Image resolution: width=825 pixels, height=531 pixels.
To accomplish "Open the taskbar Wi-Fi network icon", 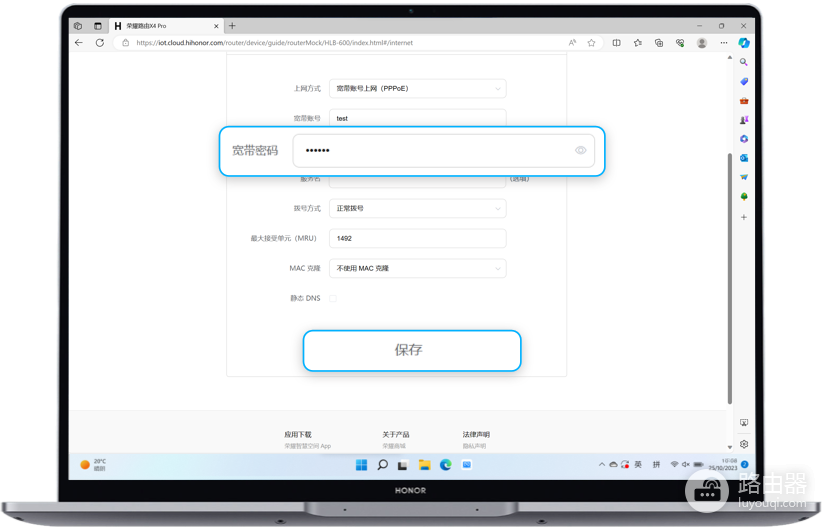I will click(x=674, y=465).
